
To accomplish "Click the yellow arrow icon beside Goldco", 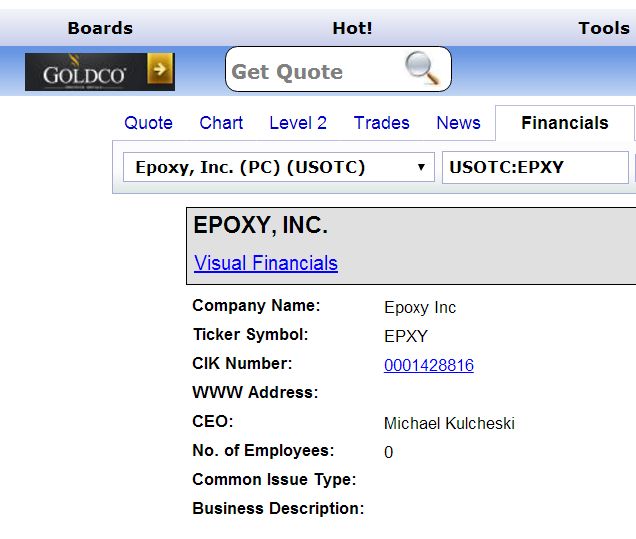I will (160, 70).
